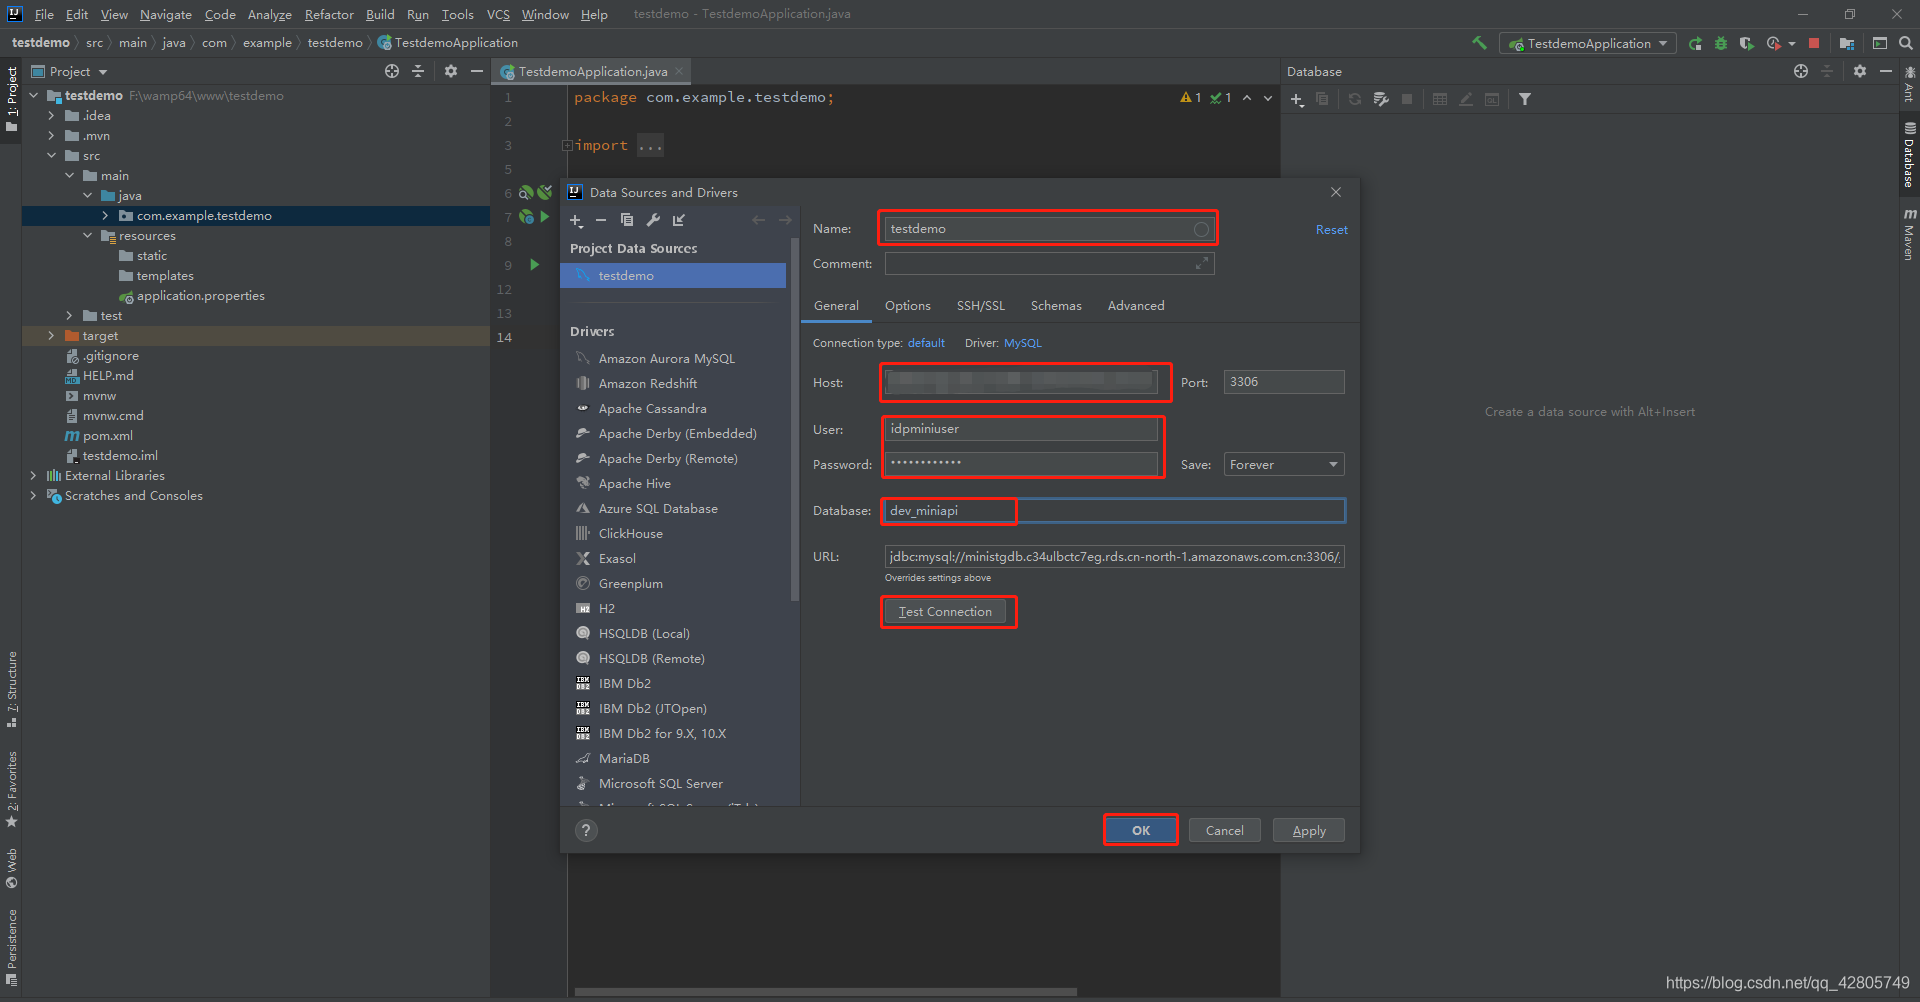Collapse the resources folder
The image size is (1920, 1002).
tap(87, 236)
